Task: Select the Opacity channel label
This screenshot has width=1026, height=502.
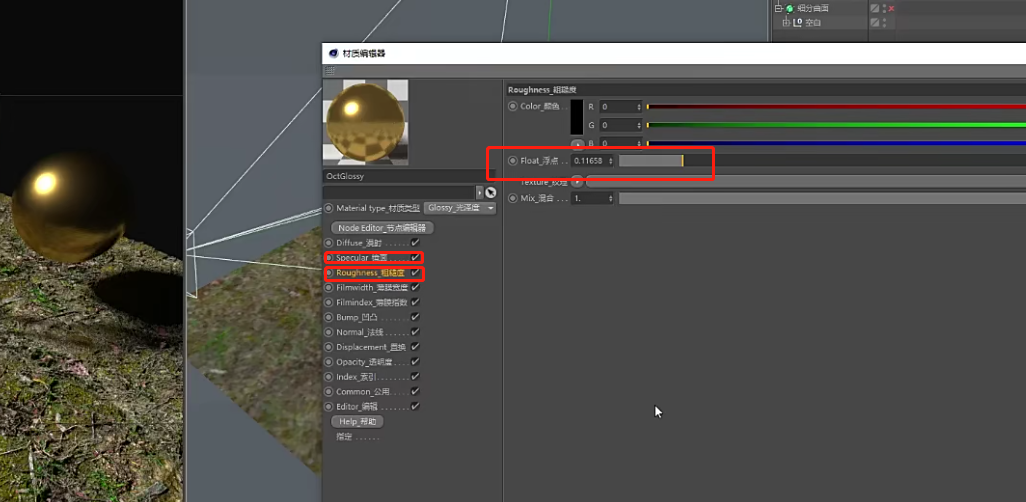Action: pos(364,362)
